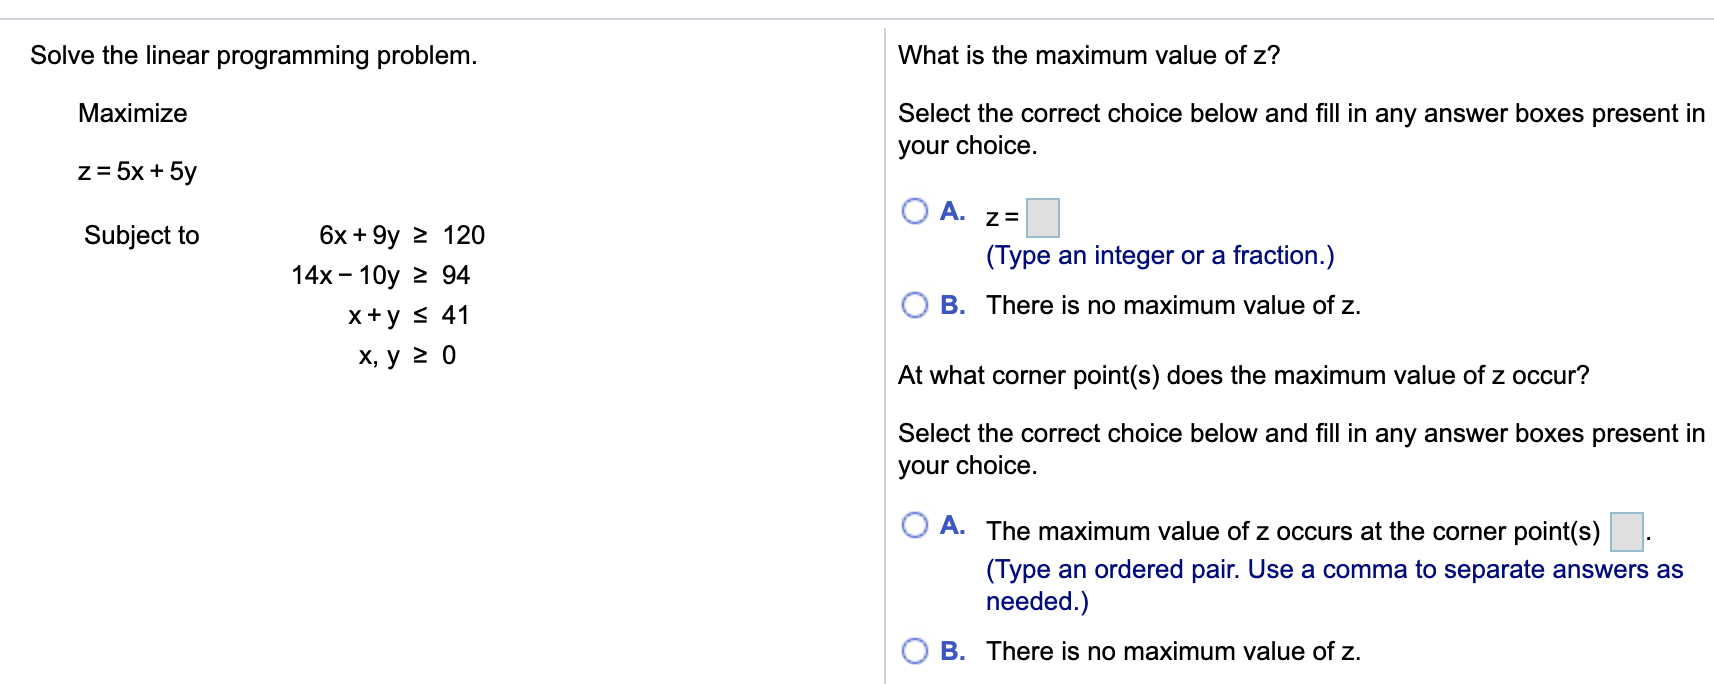The width and height of the screenshot is (1714, 684).
Task: Click the "Subject to" label
Action: pos(142,235)
